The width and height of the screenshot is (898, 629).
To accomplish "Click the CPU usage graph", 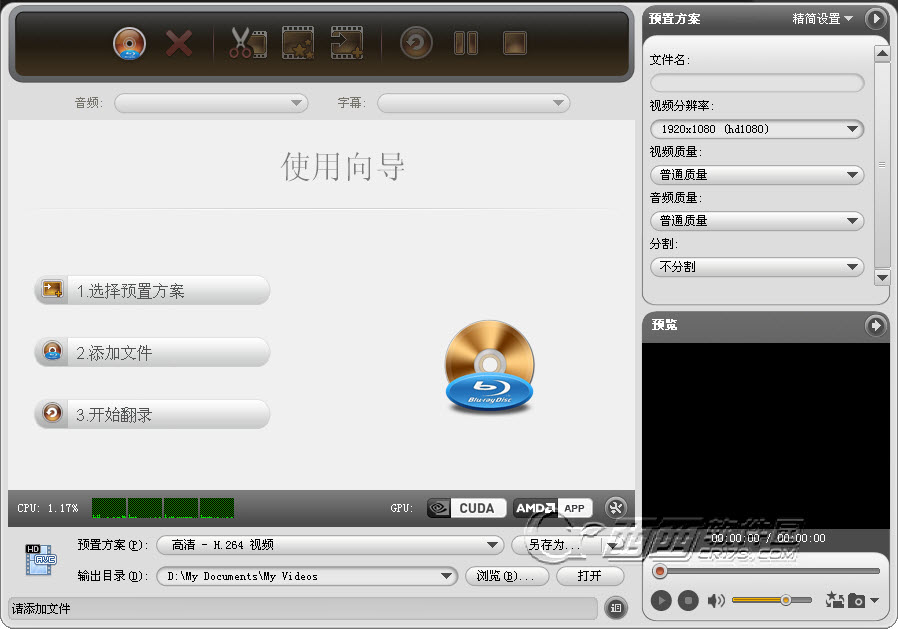I will (x=163, y=508).
